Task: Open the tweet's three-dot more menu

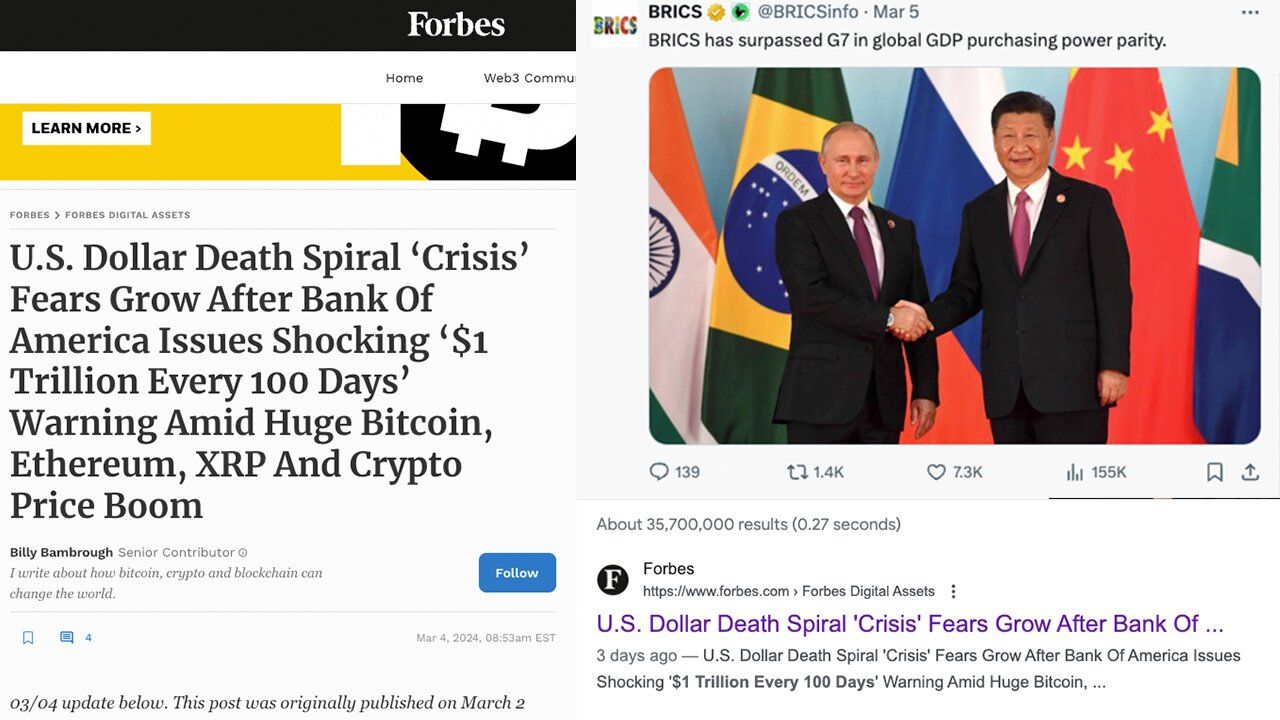Action: pyautogui.click(x=1250, y=13)
